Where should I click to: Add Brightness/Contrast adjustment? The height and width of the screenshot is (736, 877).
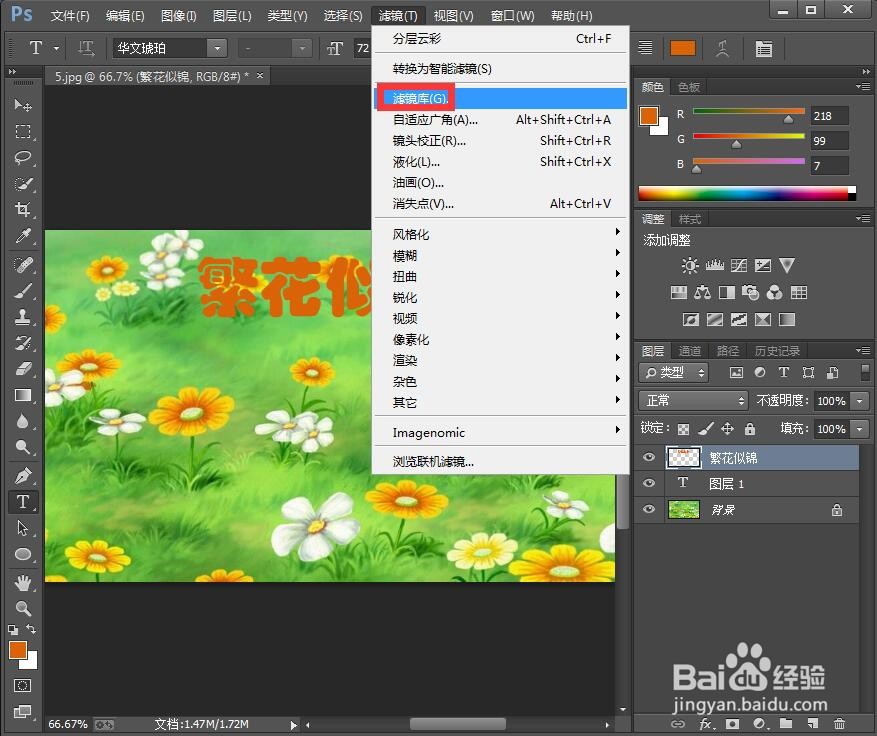click(x=690, y=265)
